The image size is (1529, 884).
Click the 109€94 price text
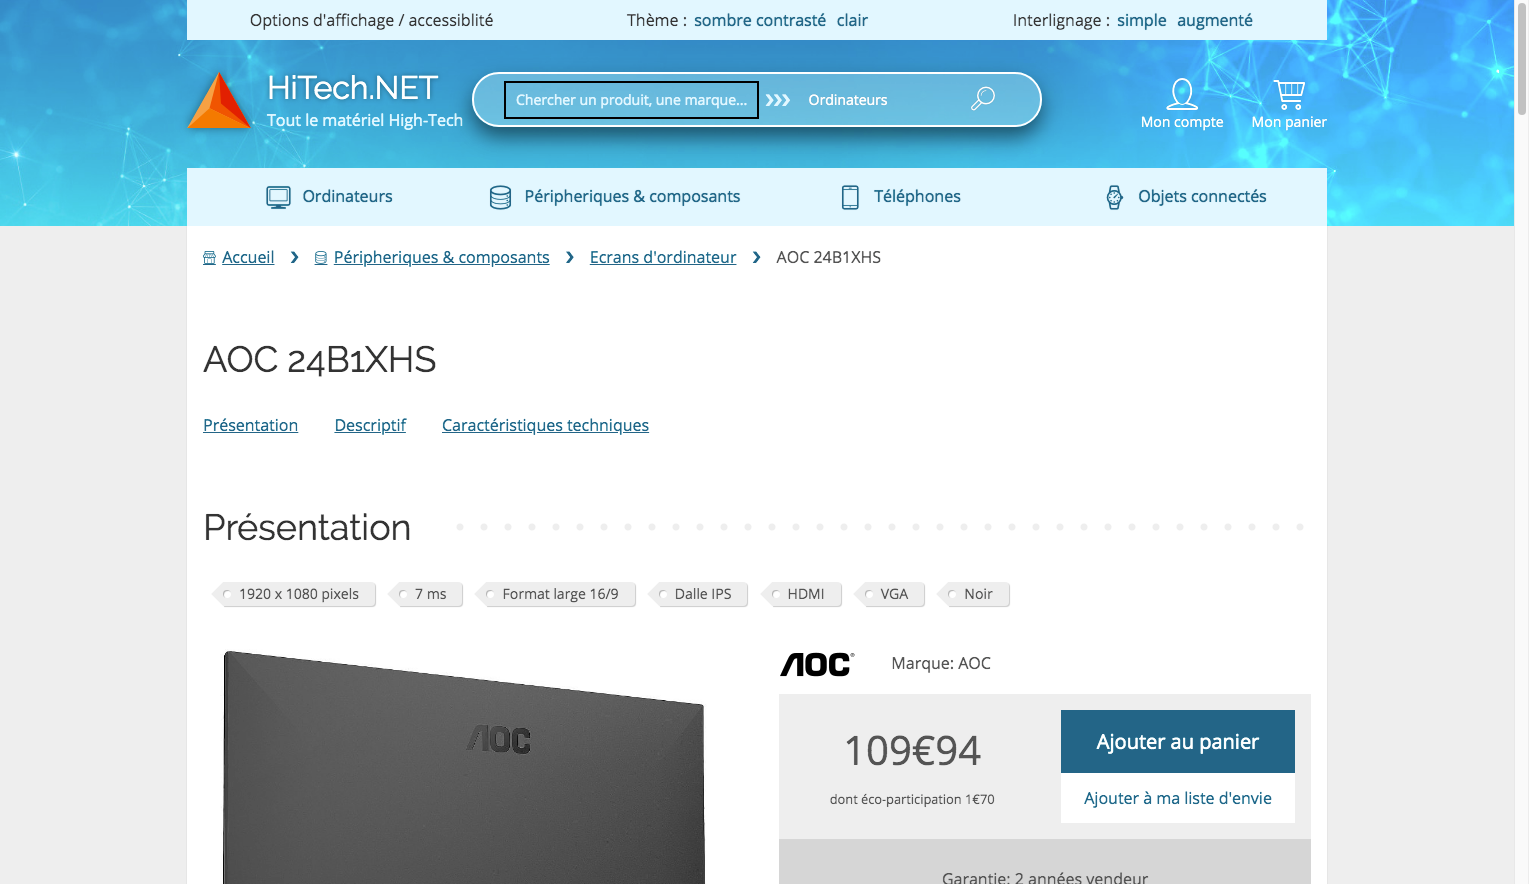(912, 751)
